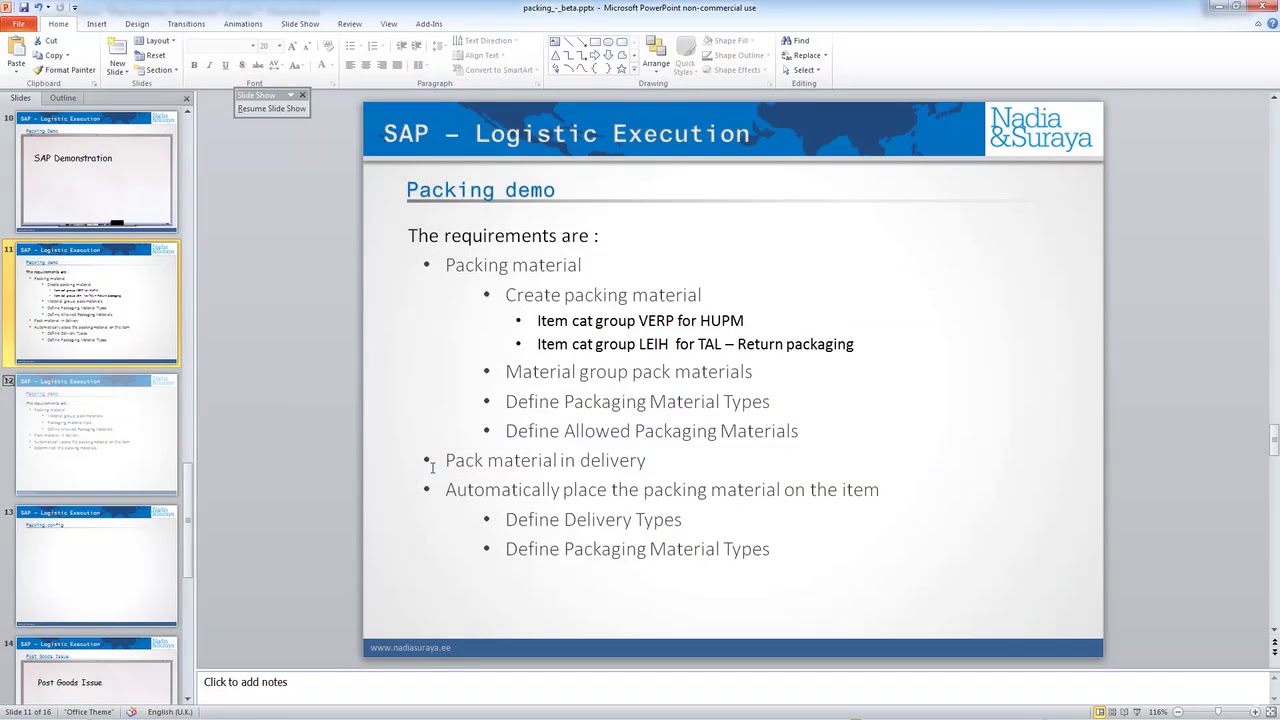Zoom out with minus button
This screenshot has width=1280, height=720.
click(x=1178, y=712)
